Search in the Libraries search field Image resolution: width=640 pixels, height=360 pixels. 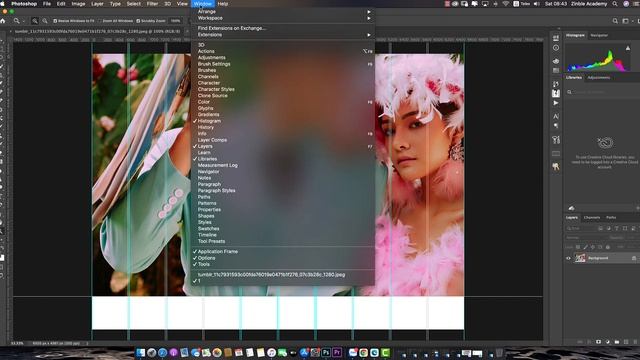(604, 92)
